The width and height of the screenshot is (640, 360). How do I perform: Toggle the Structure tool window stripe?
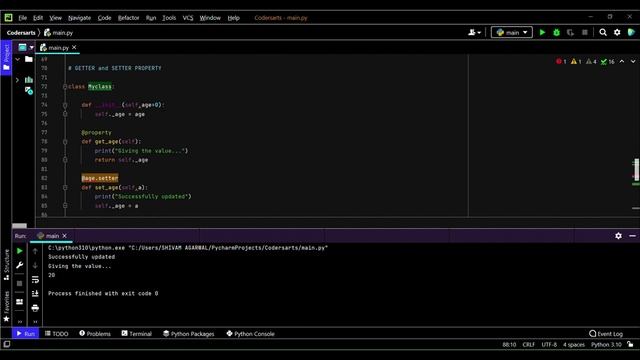pos(6,264)
